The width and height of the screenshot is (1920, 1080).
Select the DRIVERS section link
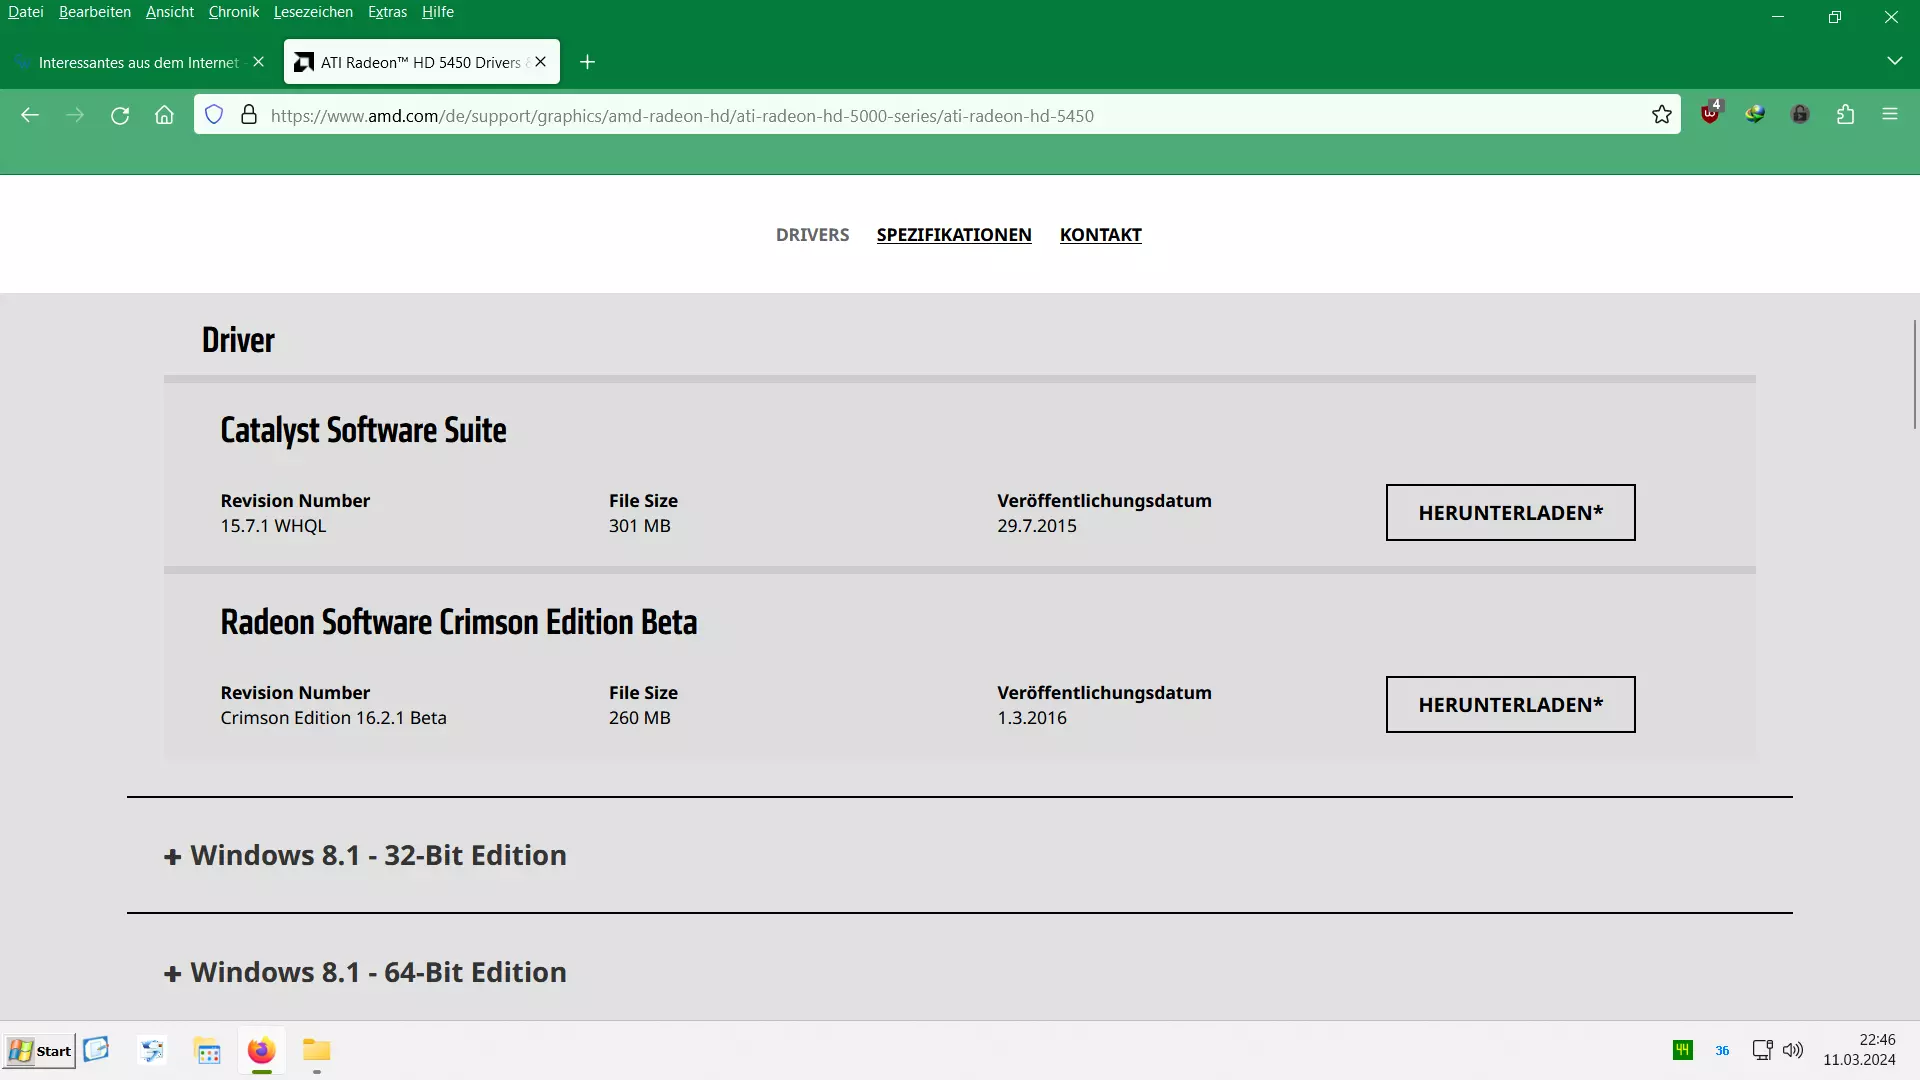[x=812, y=235]
